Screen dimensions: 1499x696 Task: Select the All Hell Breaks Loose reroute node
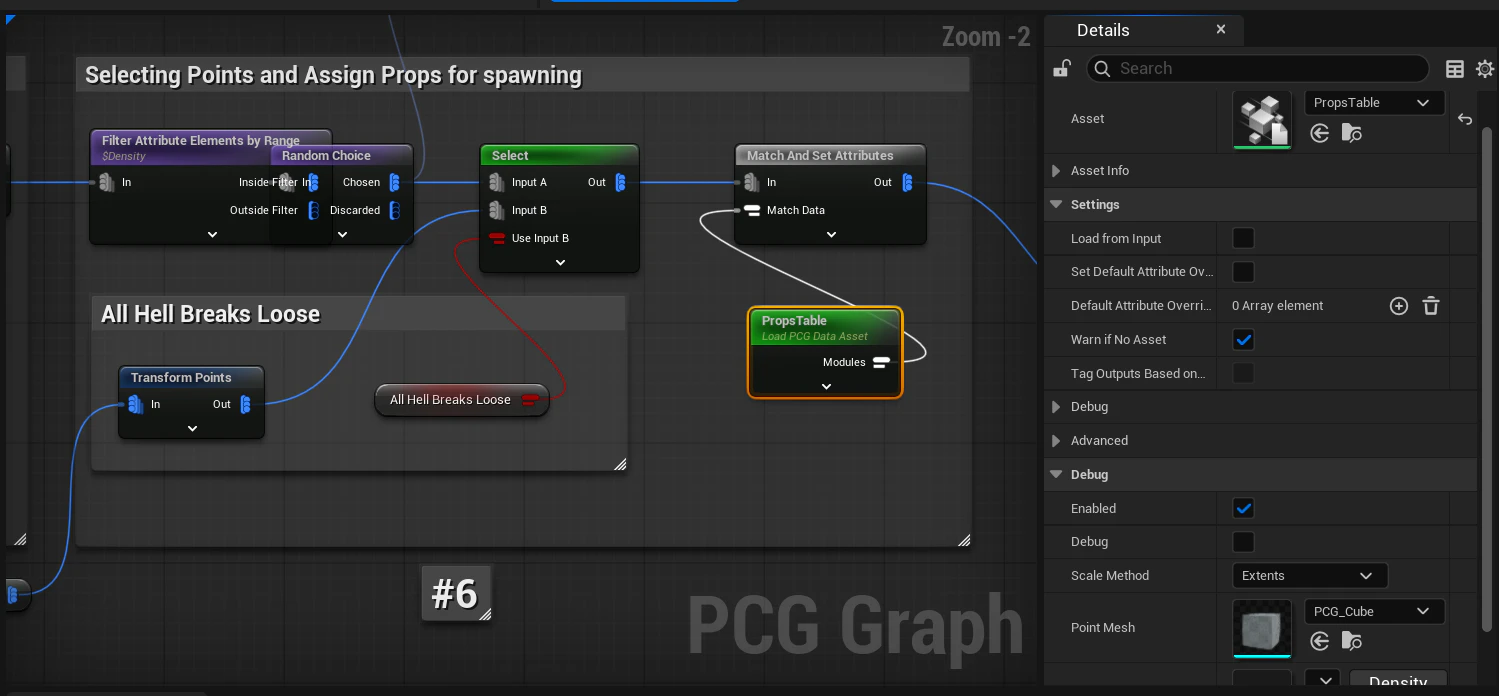462,400
